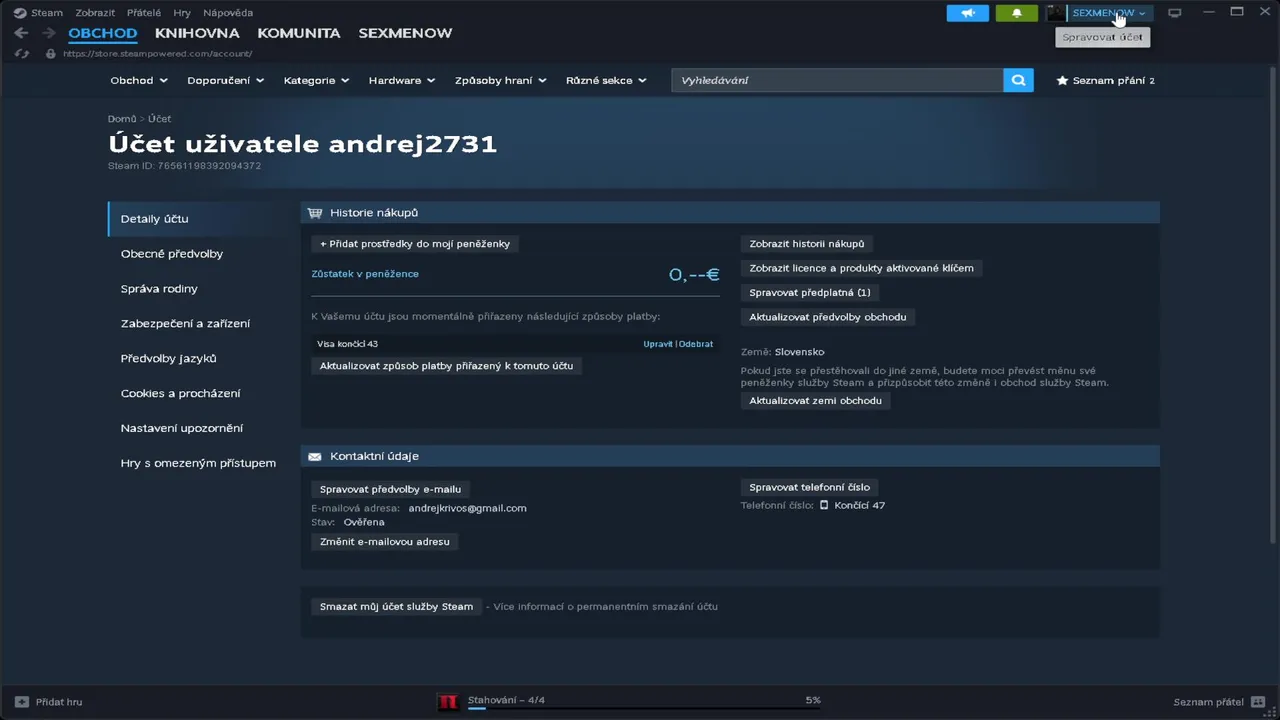Image resolution: width=1280 pixels, height=720 pixels.
Task: Click the phone icon next to Končící 47
Action: (824, 505)
